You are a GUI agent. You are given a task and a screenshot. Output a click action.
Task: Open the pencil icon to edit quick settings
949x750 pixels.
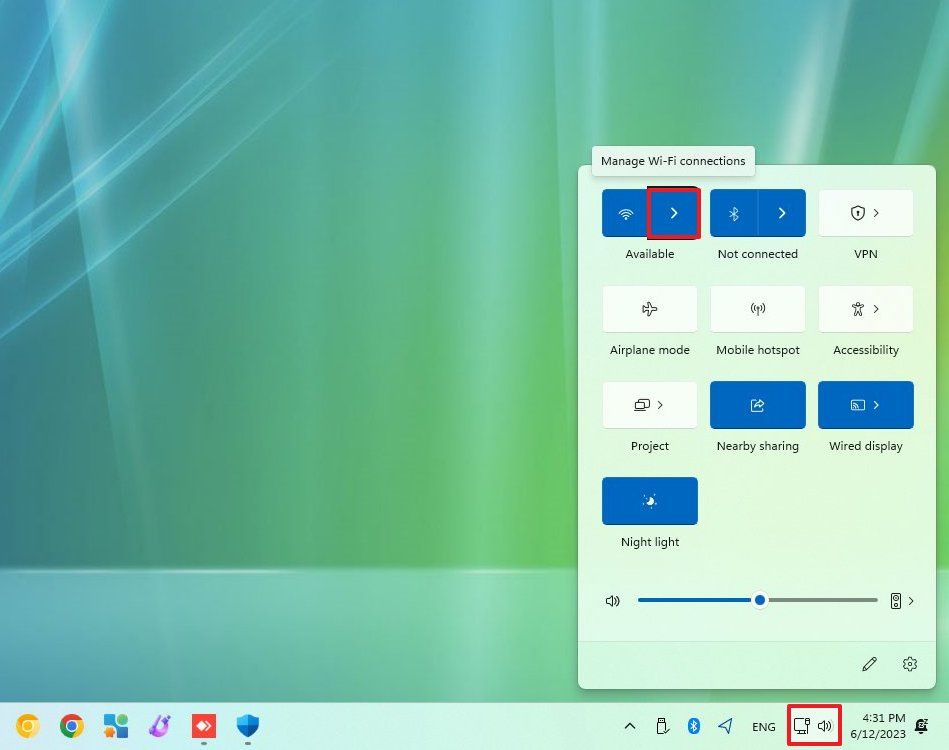(x=869, y=663)
